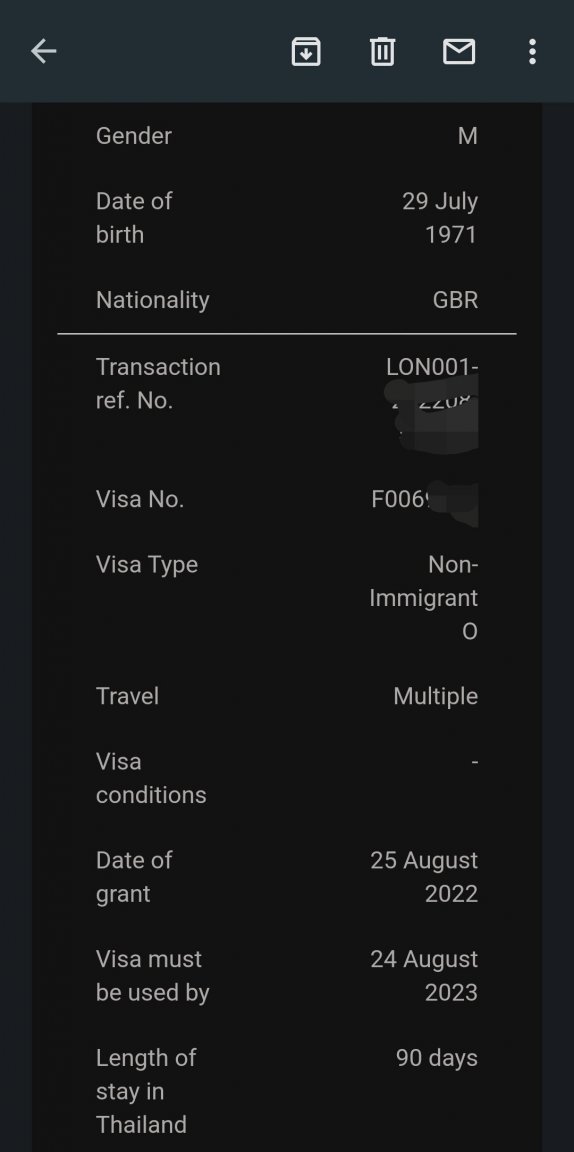Select the Visa must be used by label
This screenshot has height=1152, width=574.
pyautogui.click(x=152, y=976)
